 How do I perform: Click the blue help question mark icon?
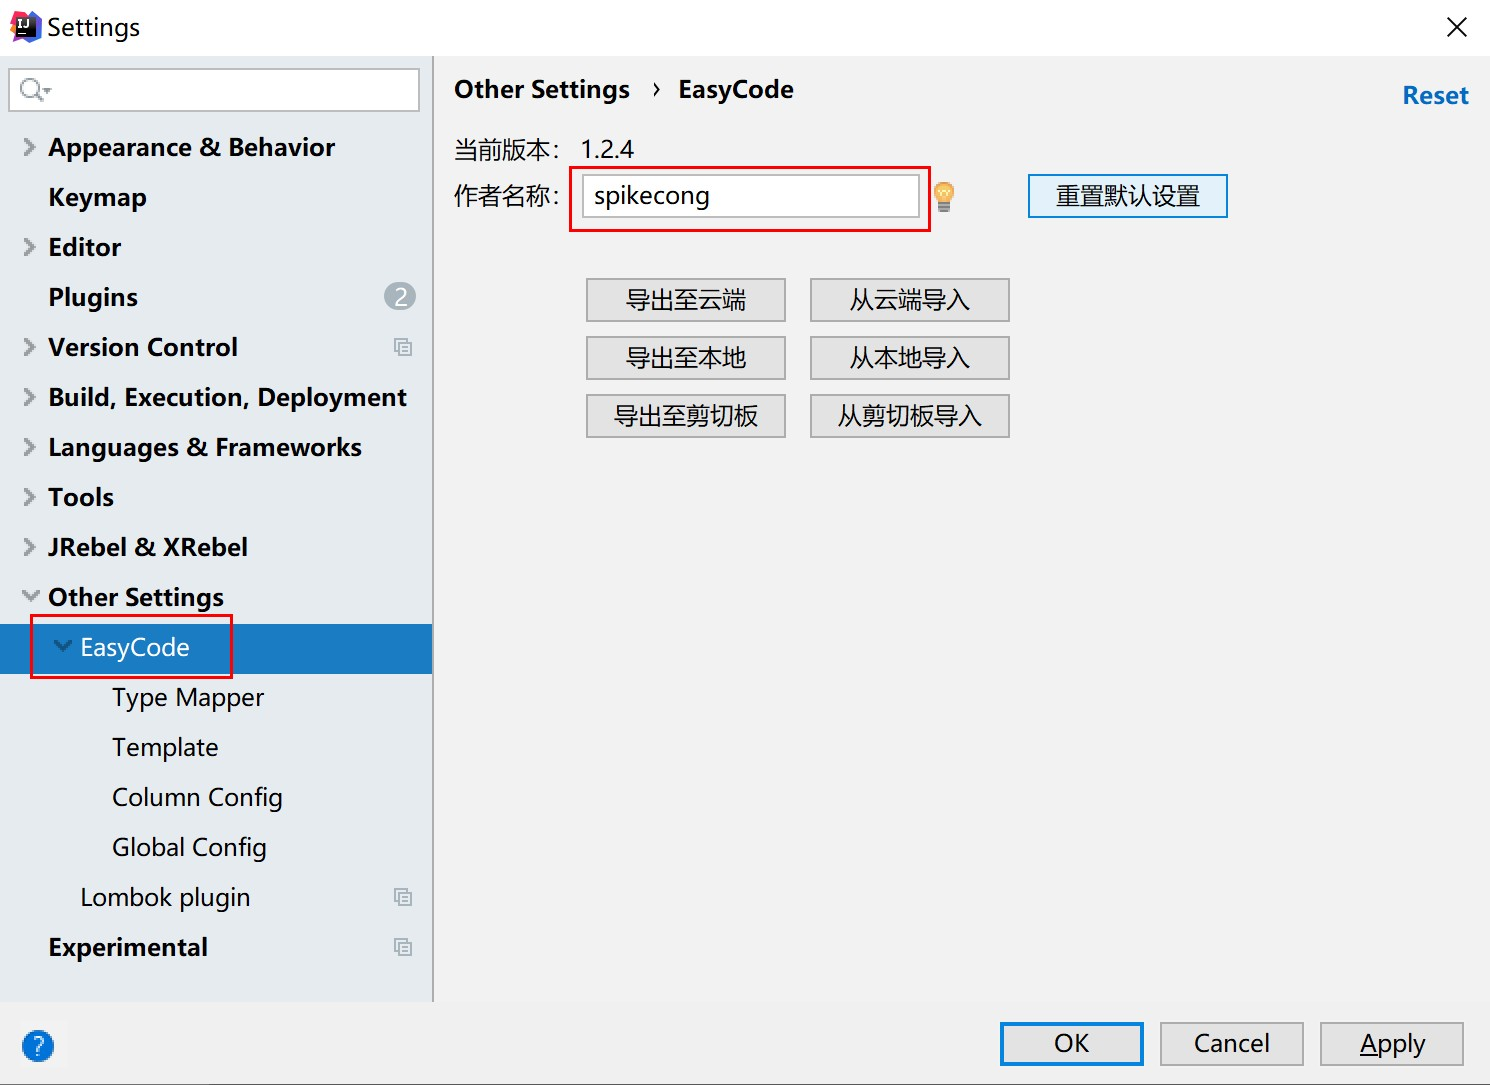[x=38, y=1046]
